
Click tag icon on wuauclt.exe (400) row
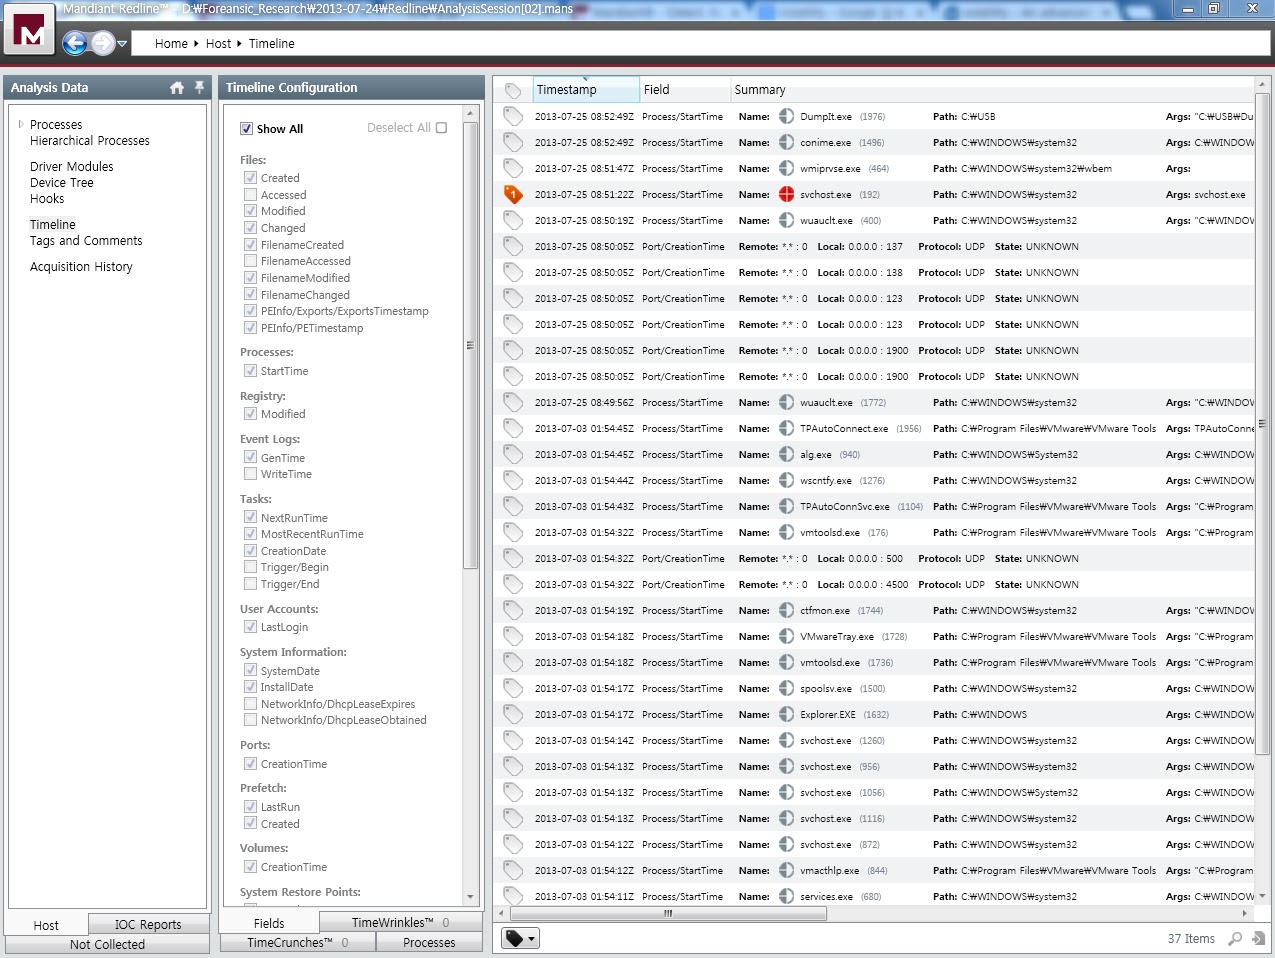513,221
